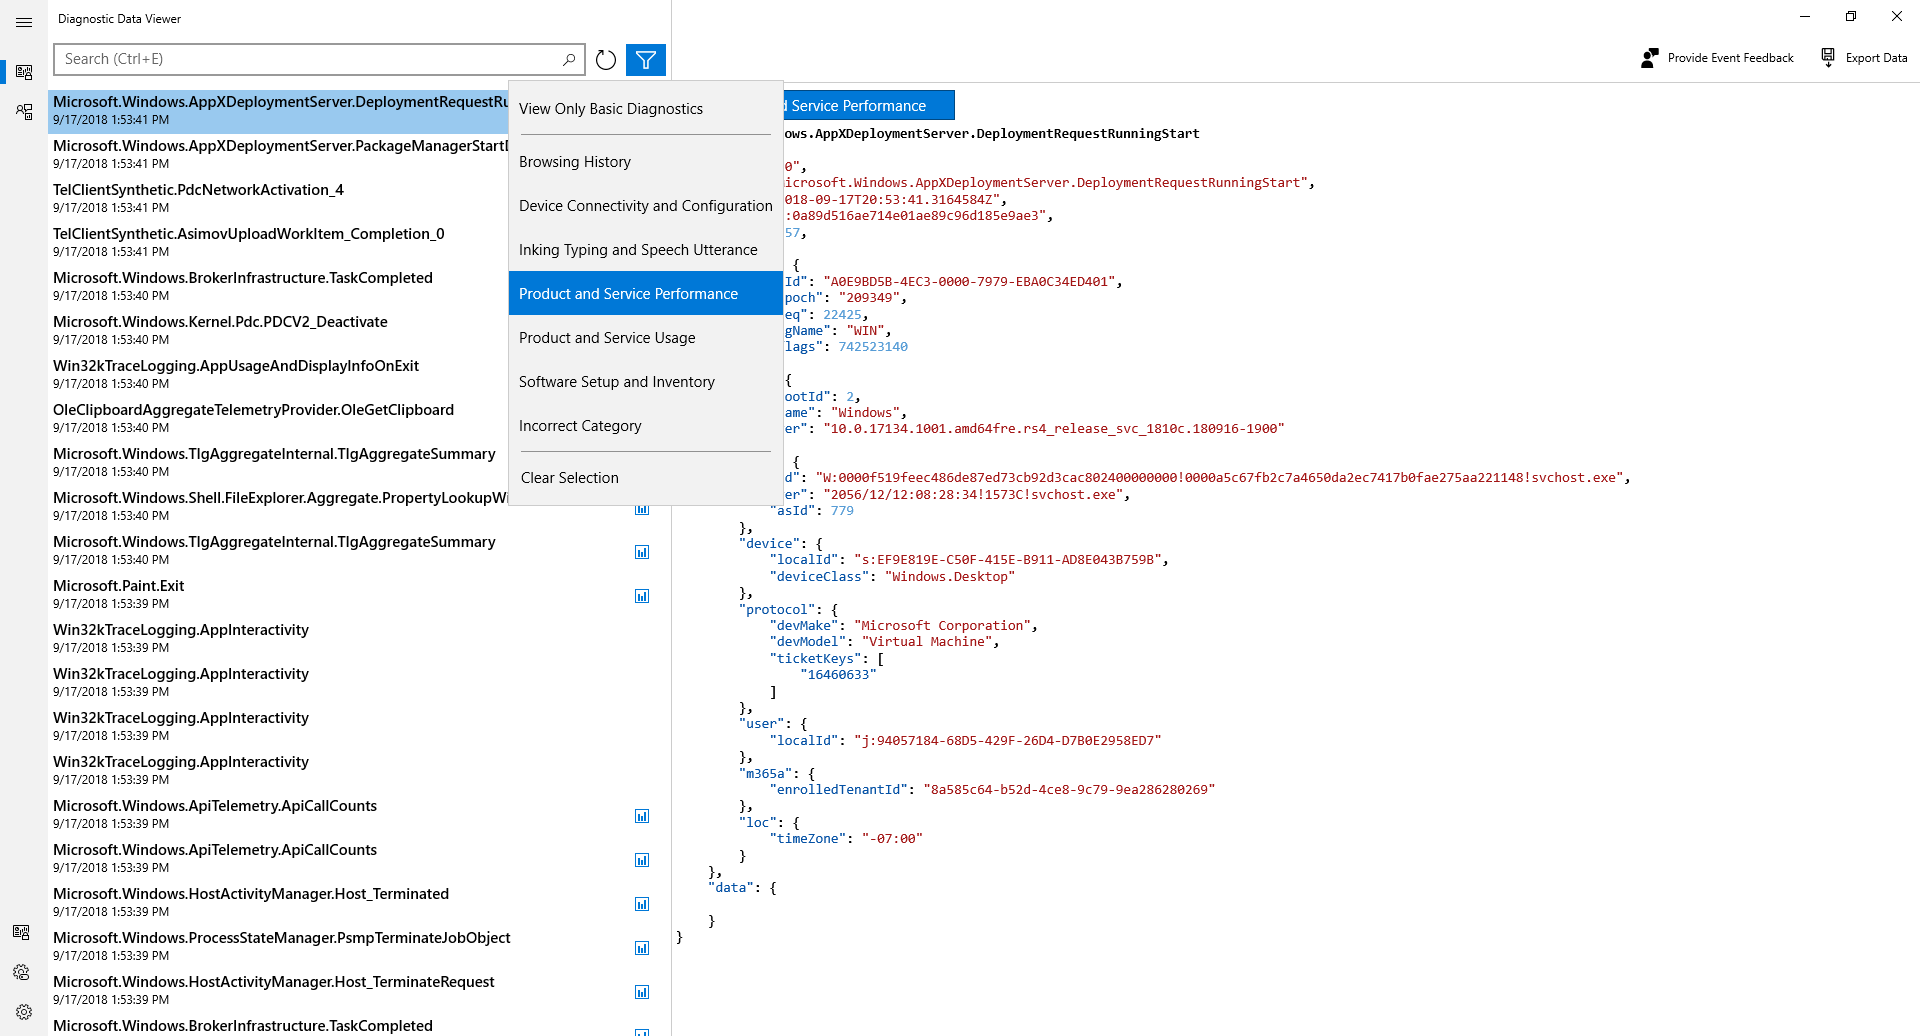Click Clear Selection in filter menu
Viewport: 1920px width, 1036px height.
click(569, 478)
